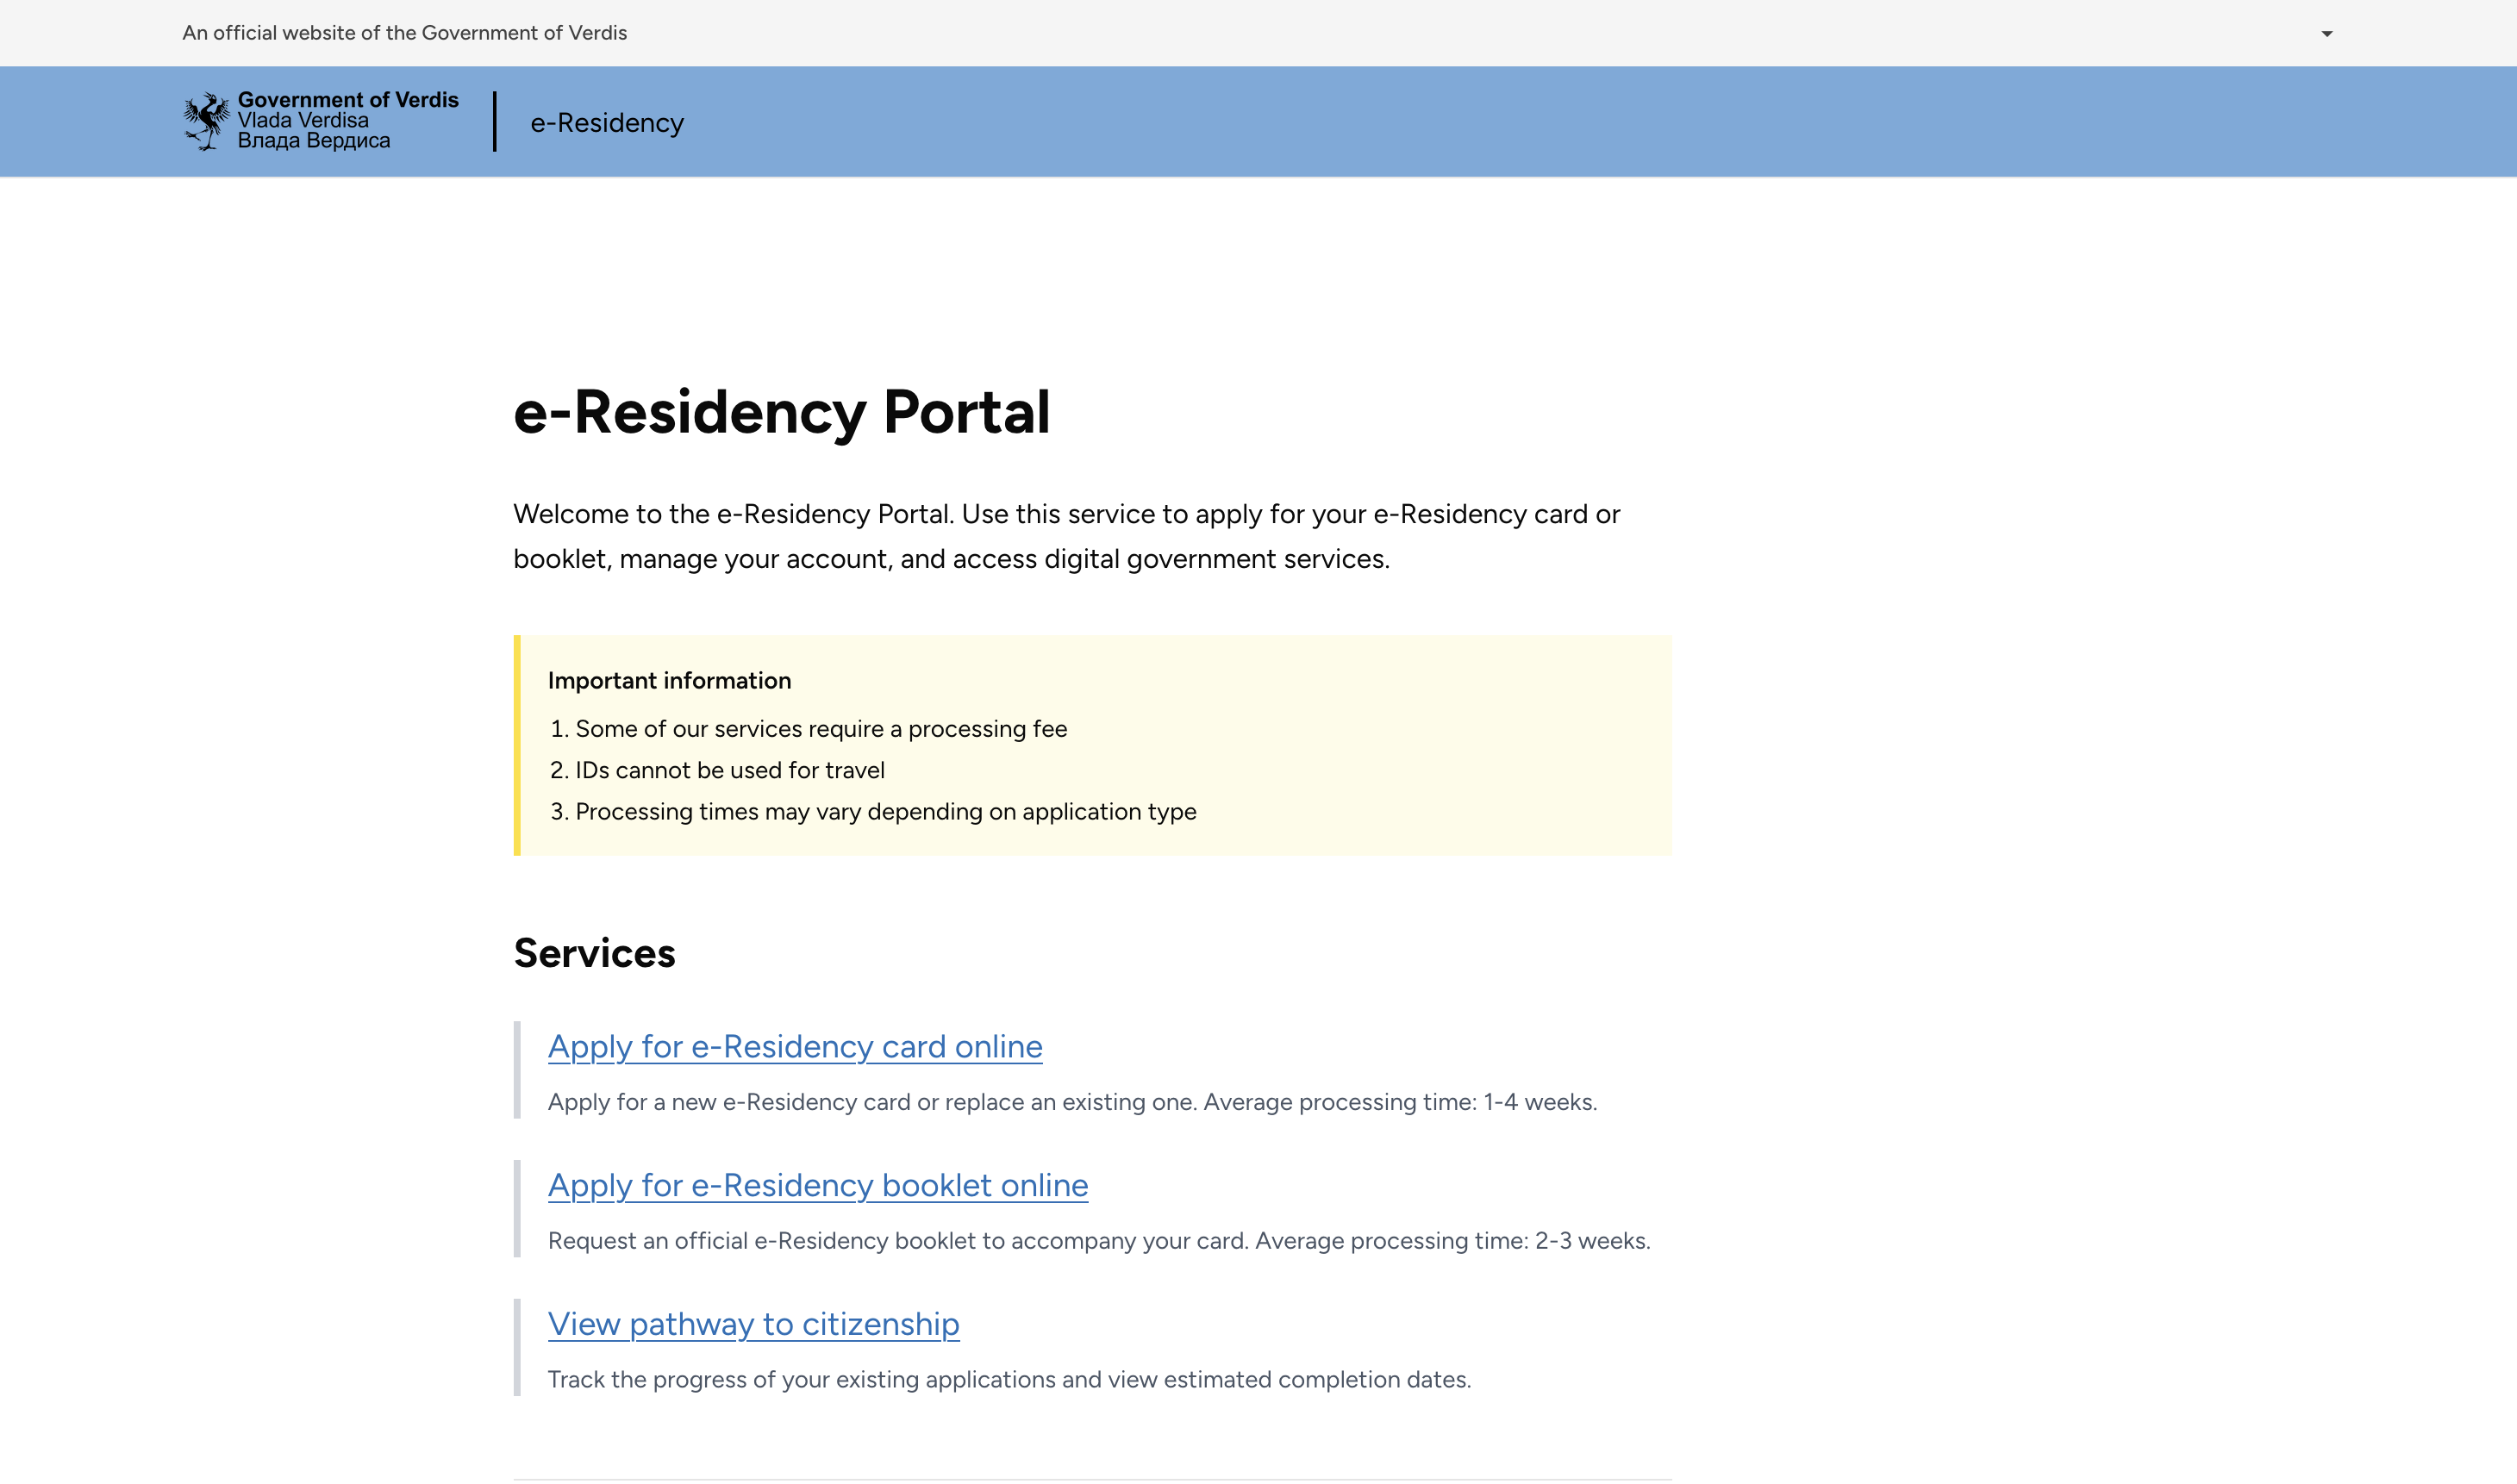Click the card processing time 1-4 weeks description
The height and width of the screenshot is (1484, 2517).
click(1072, 1102)
